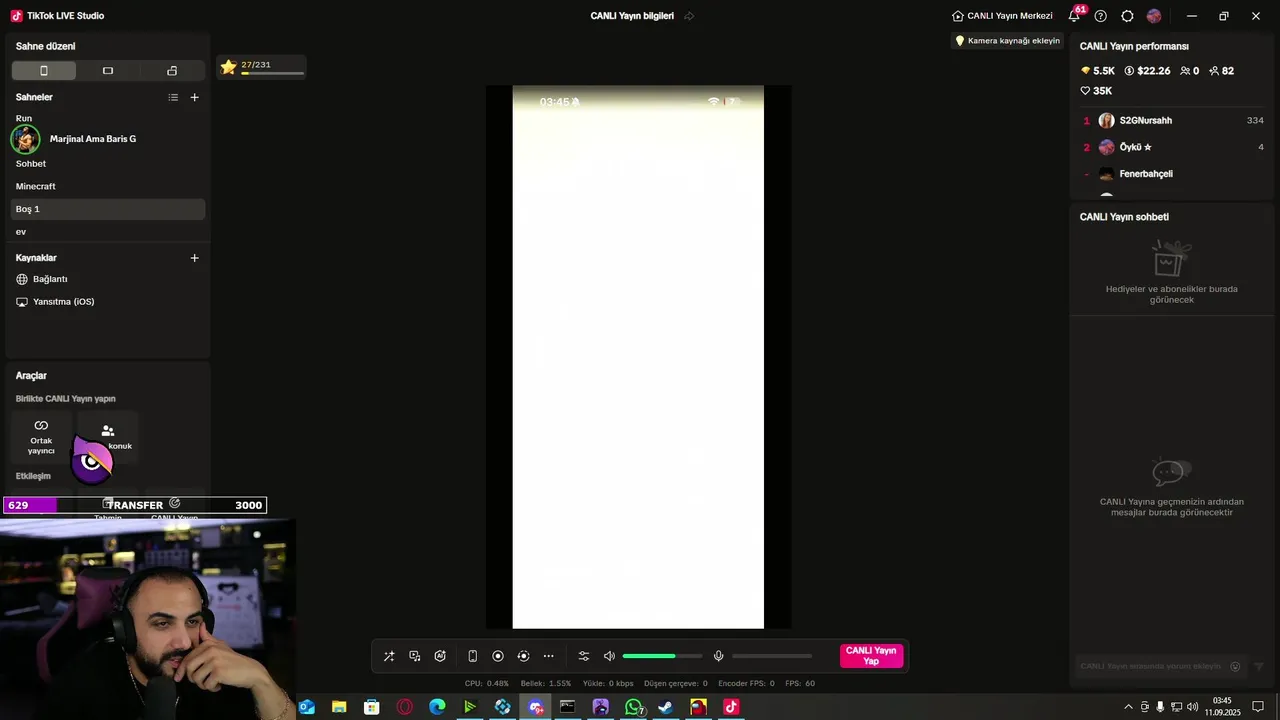This screenshot has width=1280, height=720.
Task: Open the help question mark icon
Action: pos(1101,16)
